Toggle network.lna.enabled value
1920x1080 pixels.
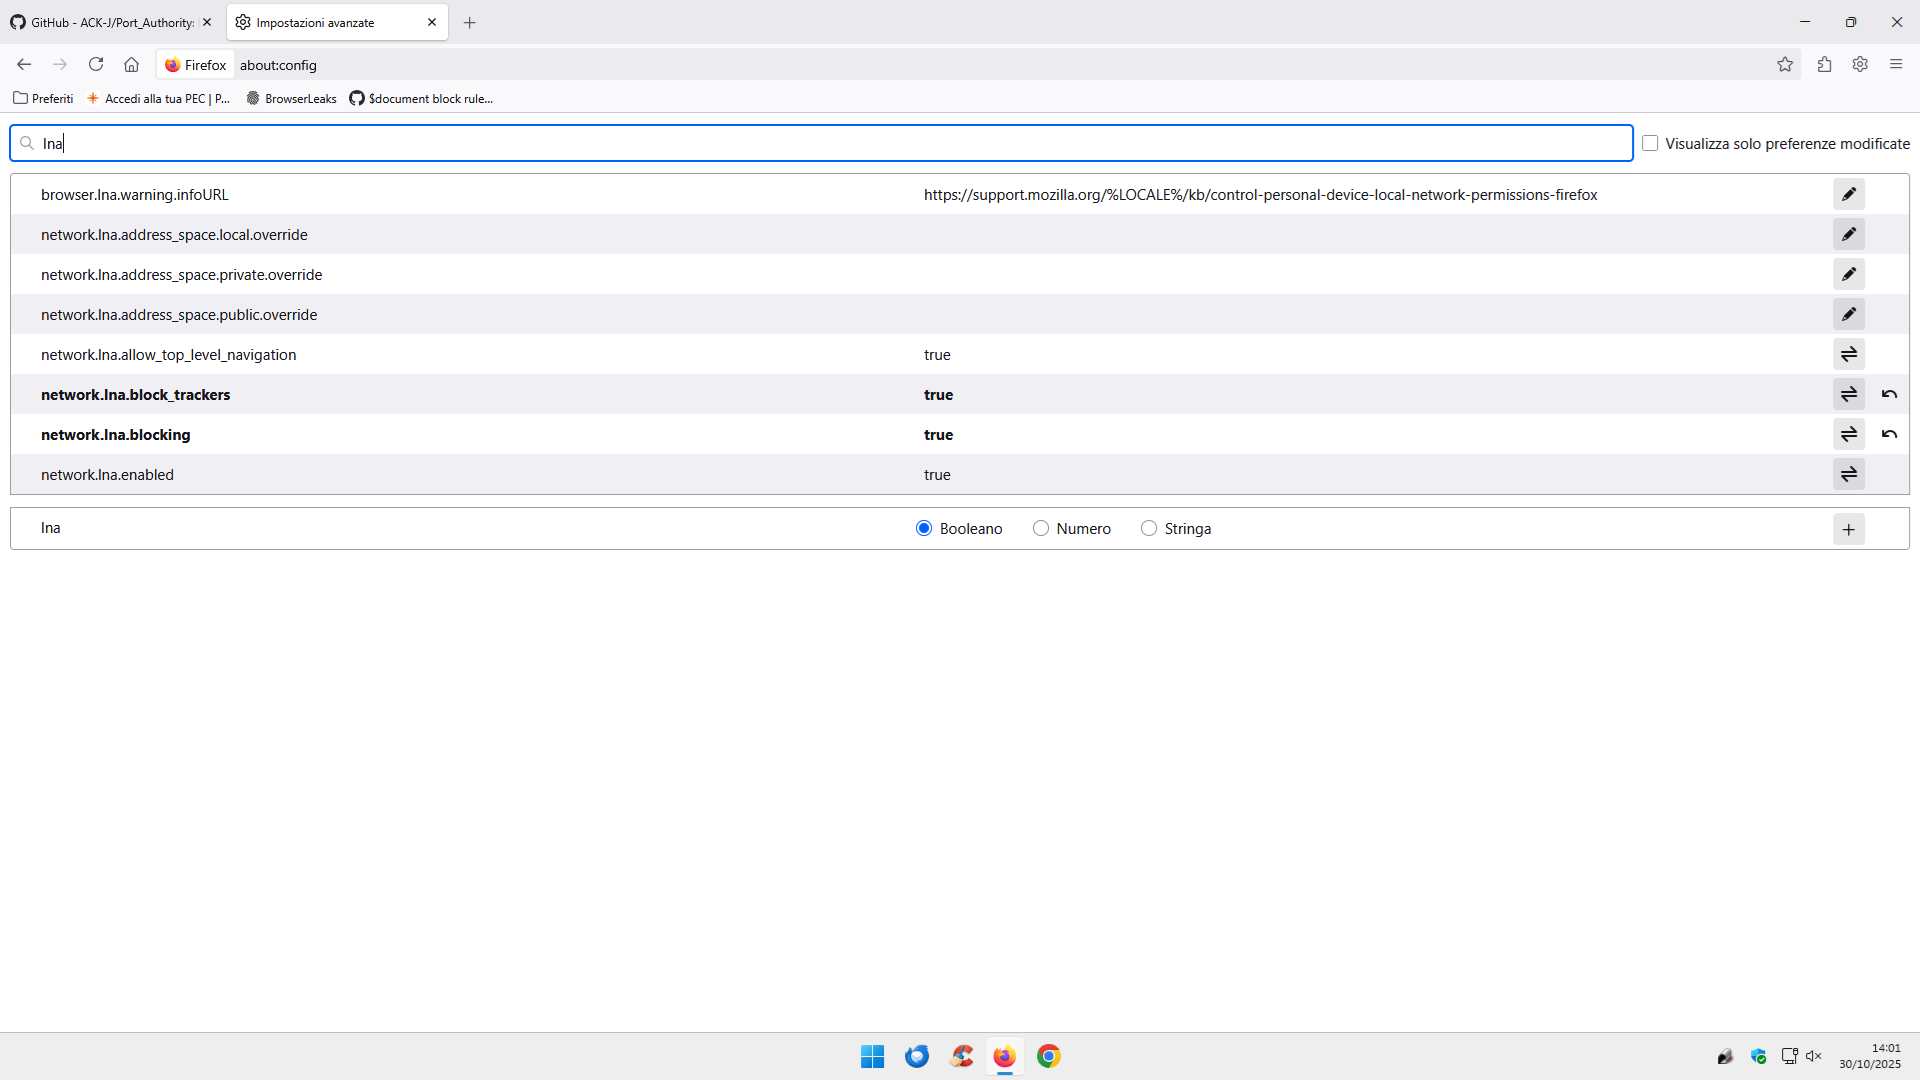click(1848, 474)
